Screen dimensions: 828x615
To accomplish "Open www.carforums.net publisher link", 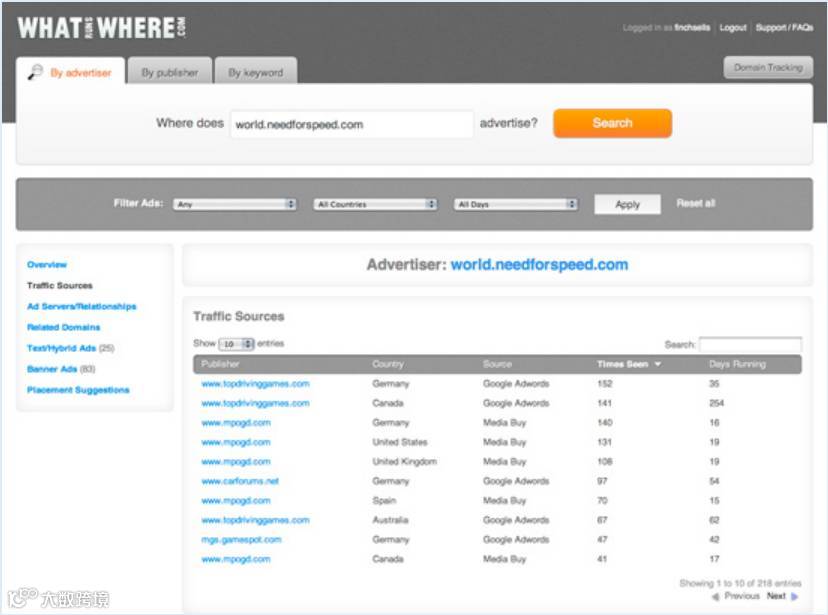I will (x=240, y=481).
